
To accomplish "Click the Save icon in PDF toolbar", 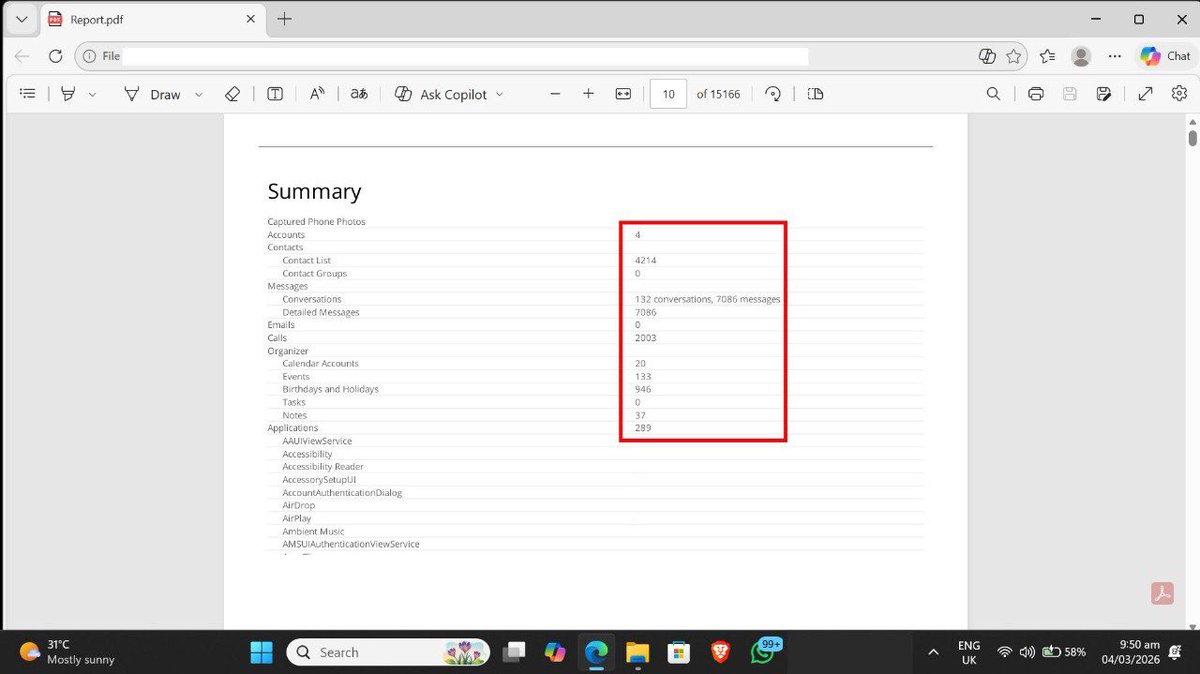I will pyautogui.click(x=1070, y=94).
